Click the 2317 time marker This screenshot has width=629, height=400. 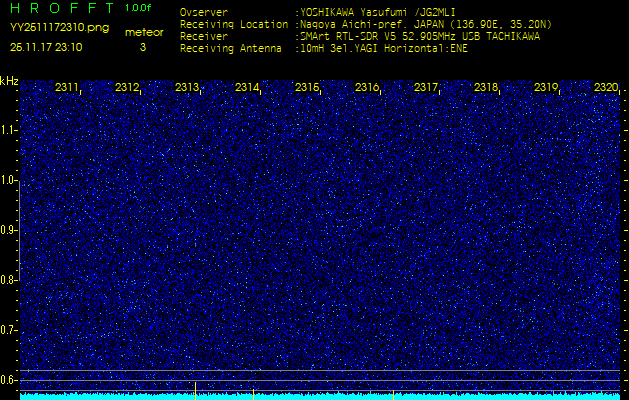pos(426,88)
